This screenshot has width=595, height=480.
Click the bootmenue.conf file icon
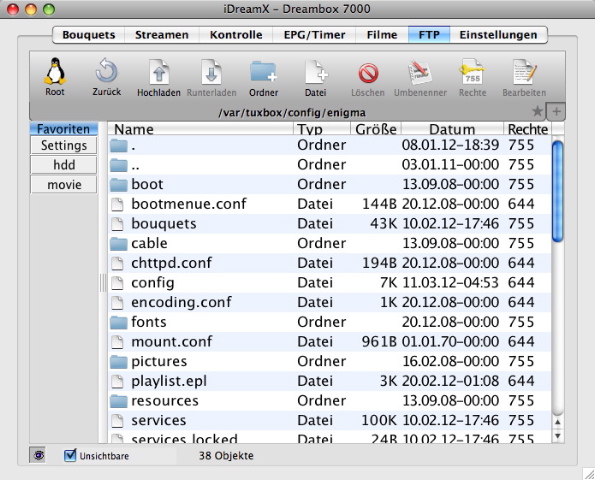(x=118, y=204)
